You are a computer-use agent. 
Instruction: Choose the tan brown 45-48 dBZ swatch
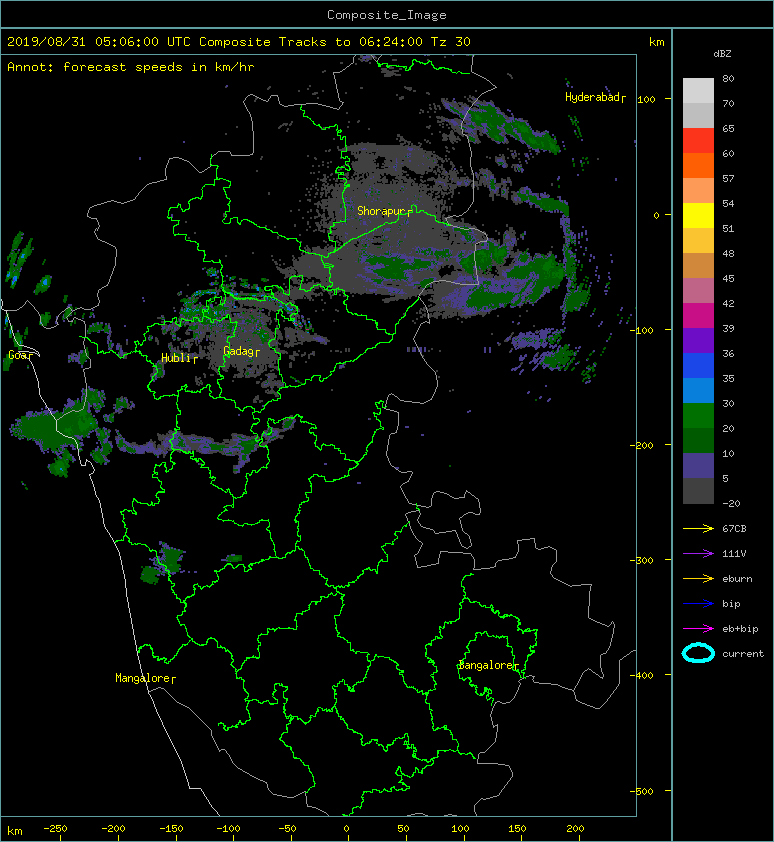point(698,266)
